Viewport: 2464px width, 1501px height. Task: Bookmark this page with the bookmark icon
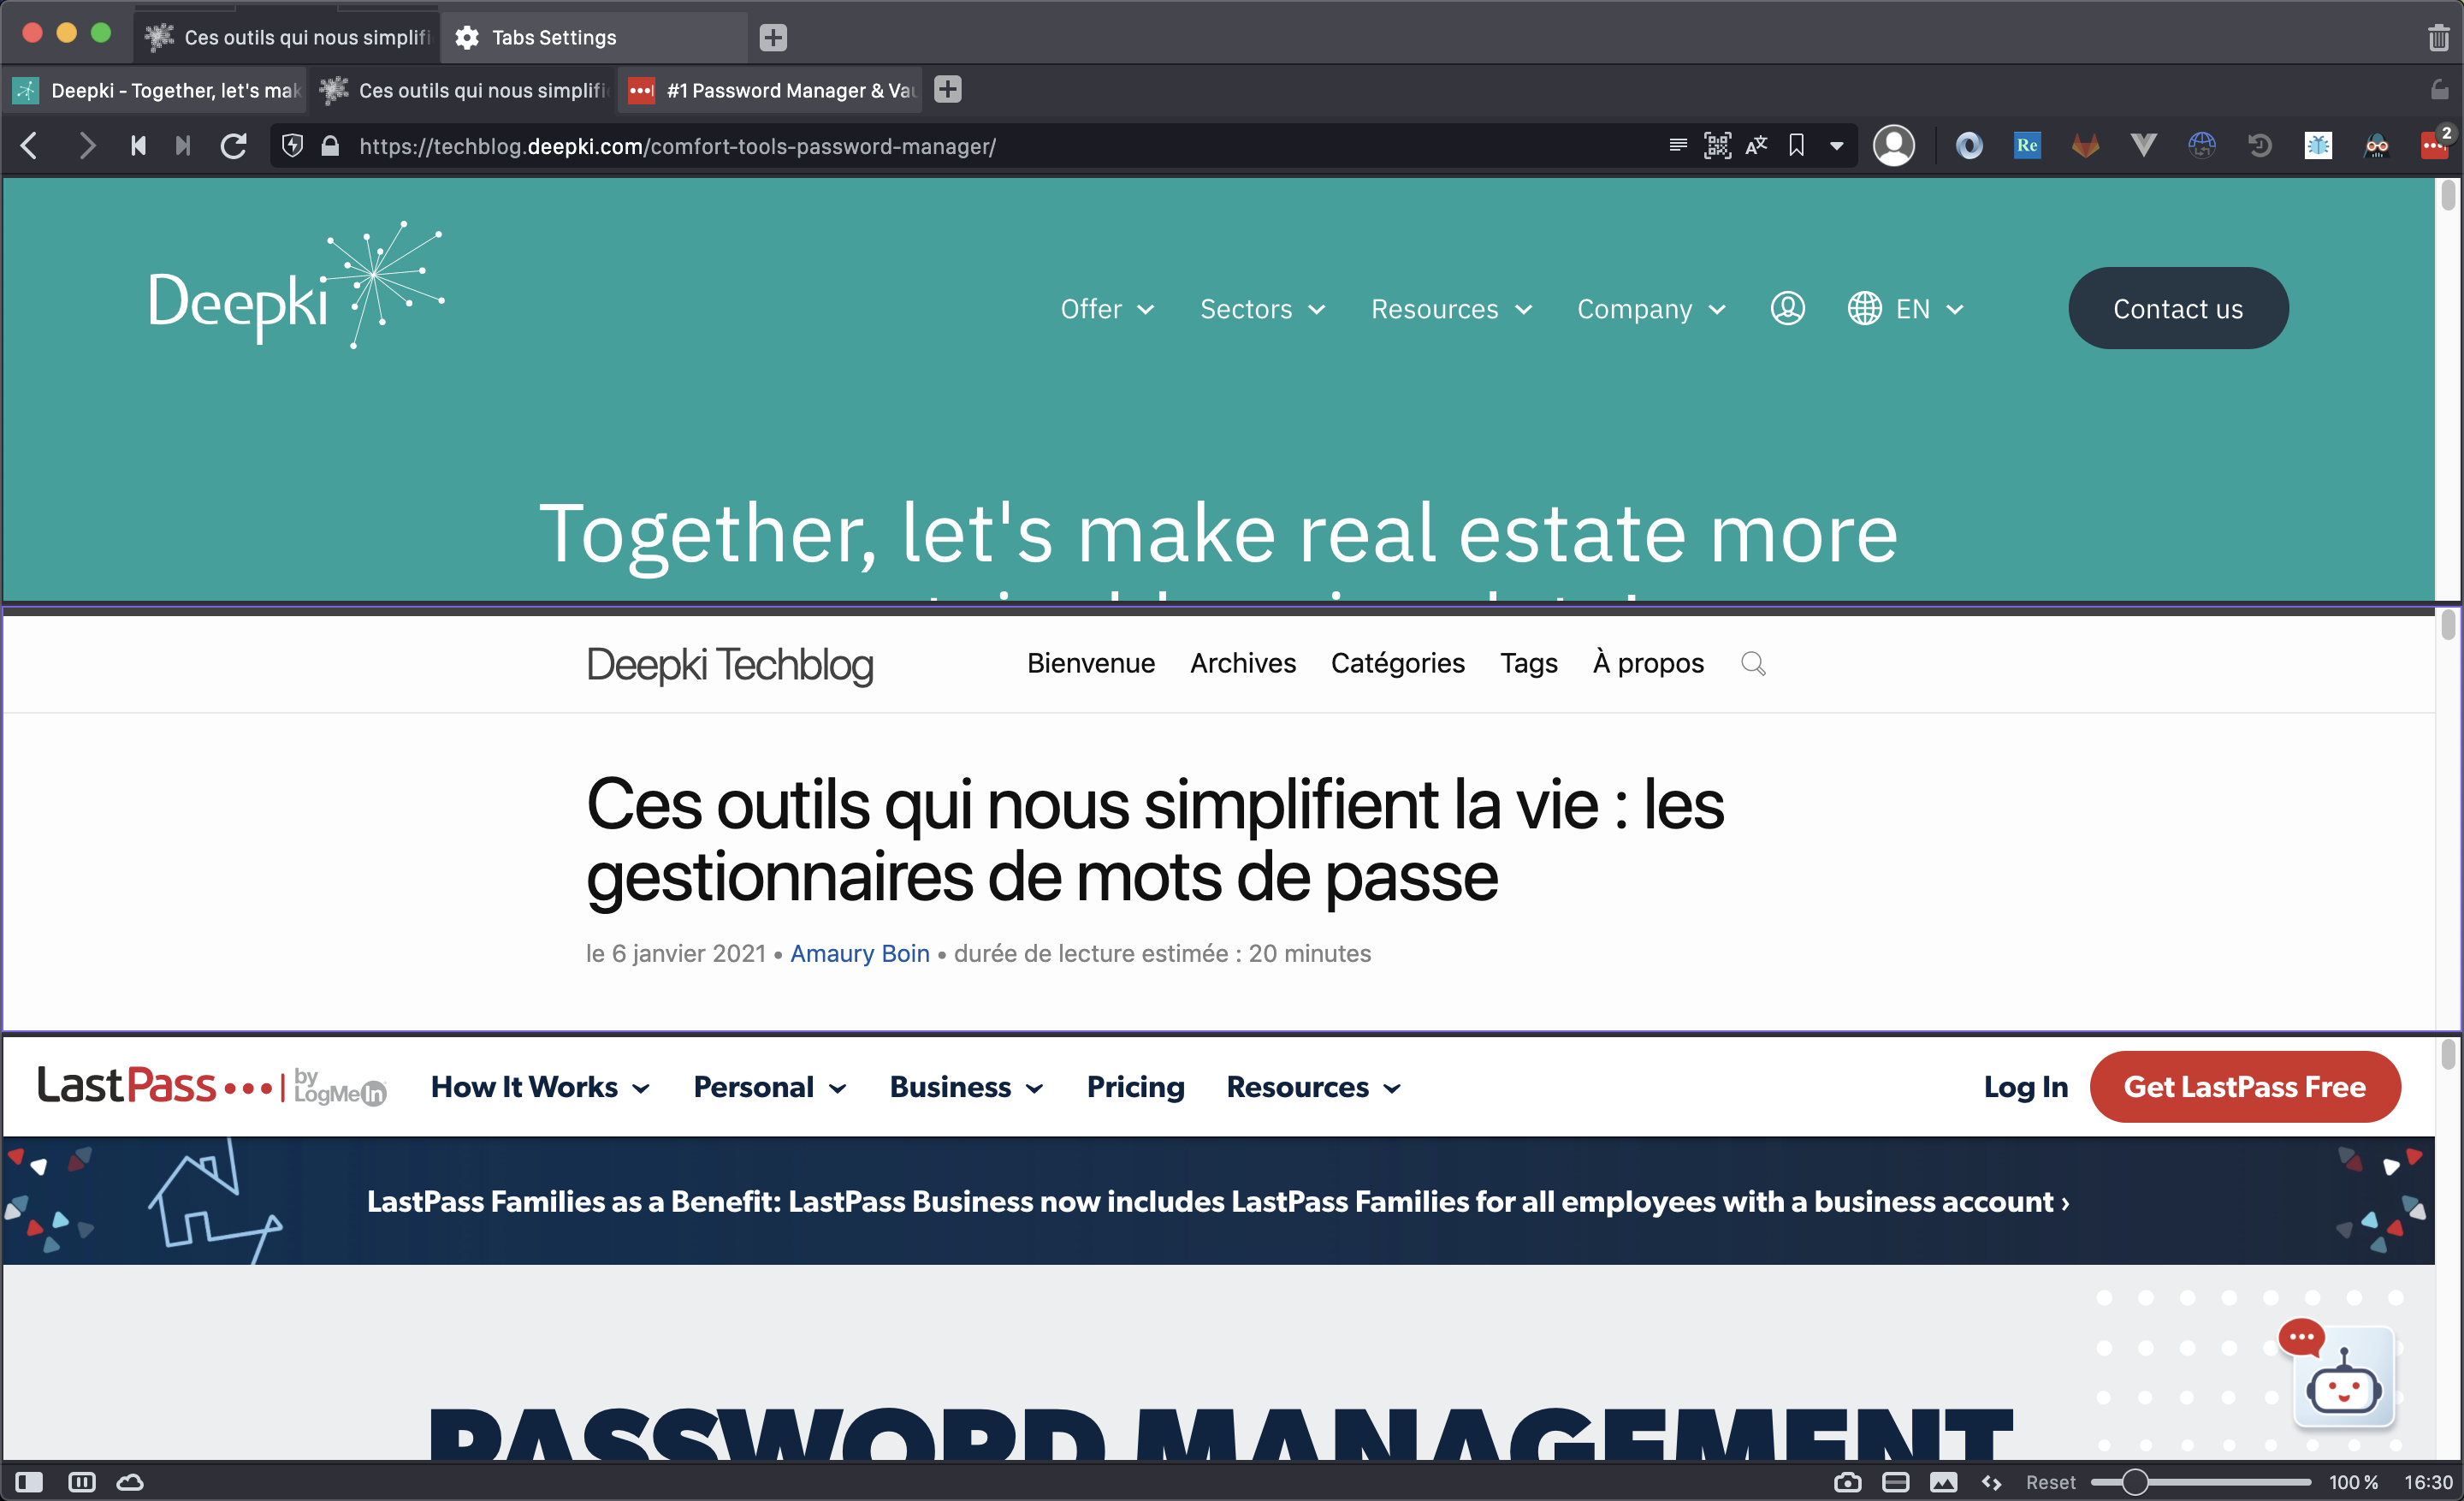[x=1796, y=146]
